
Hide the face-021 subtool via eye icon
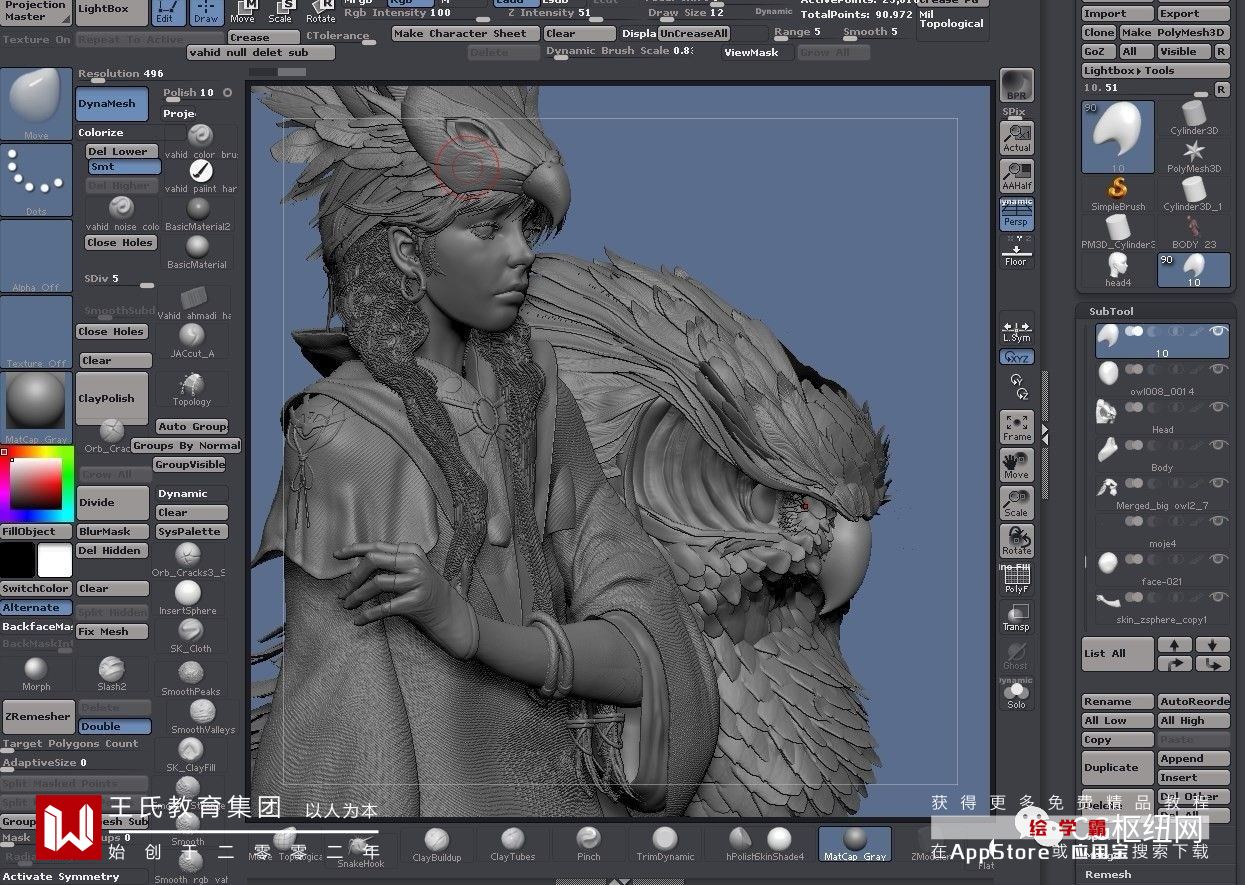click(x=1218, y=559)
